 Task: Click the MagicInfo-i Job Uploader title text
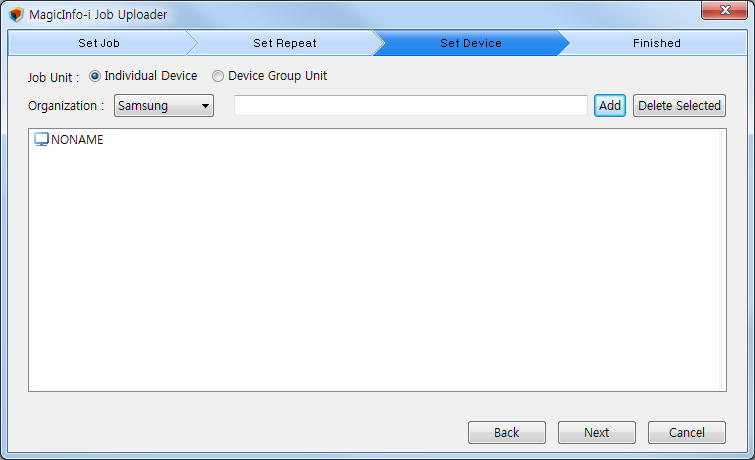pos(98,15)
